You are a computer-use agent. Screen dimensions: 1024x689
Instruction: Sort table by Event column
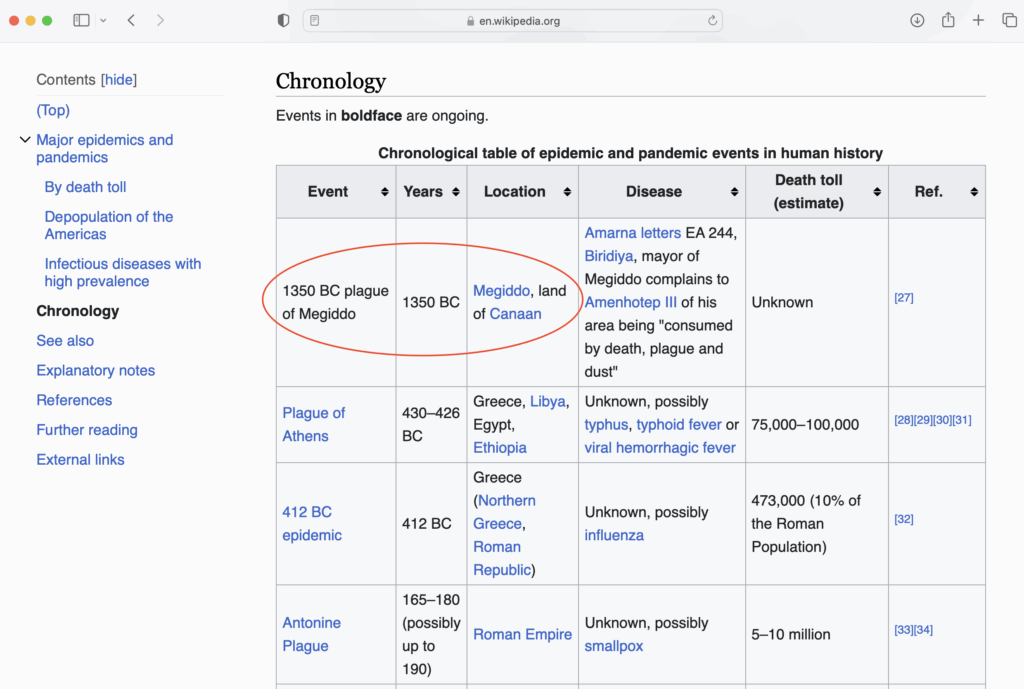385,192
